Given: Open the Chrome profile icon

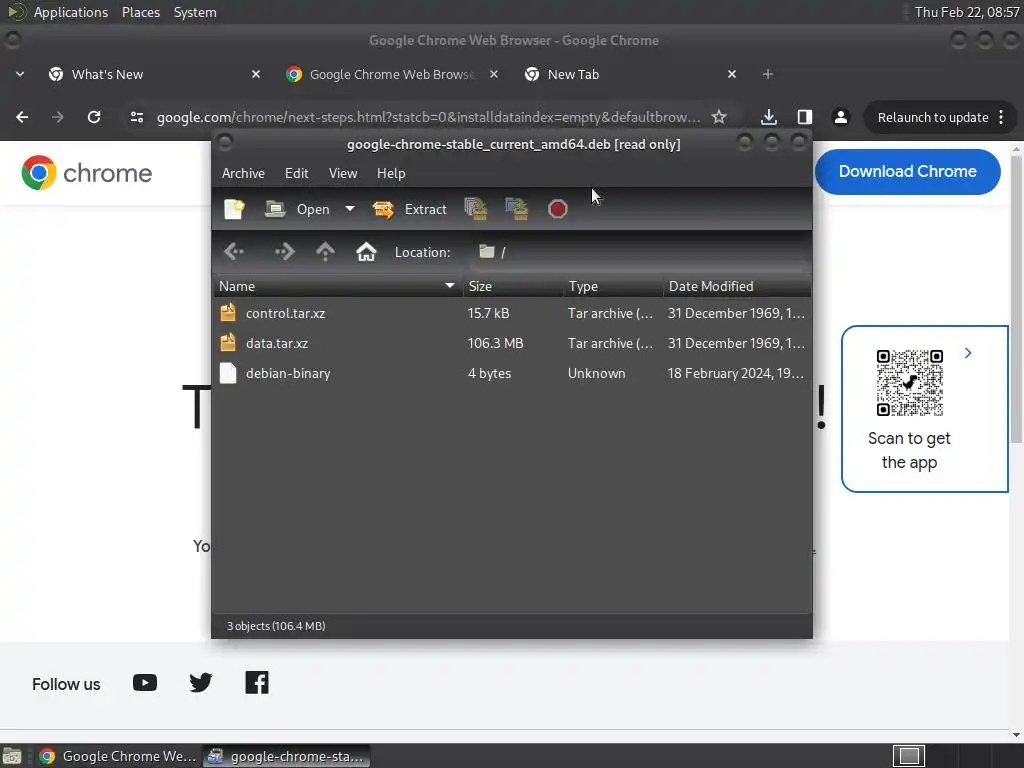Looking at the screenshot, I should [x=840, y=117].
